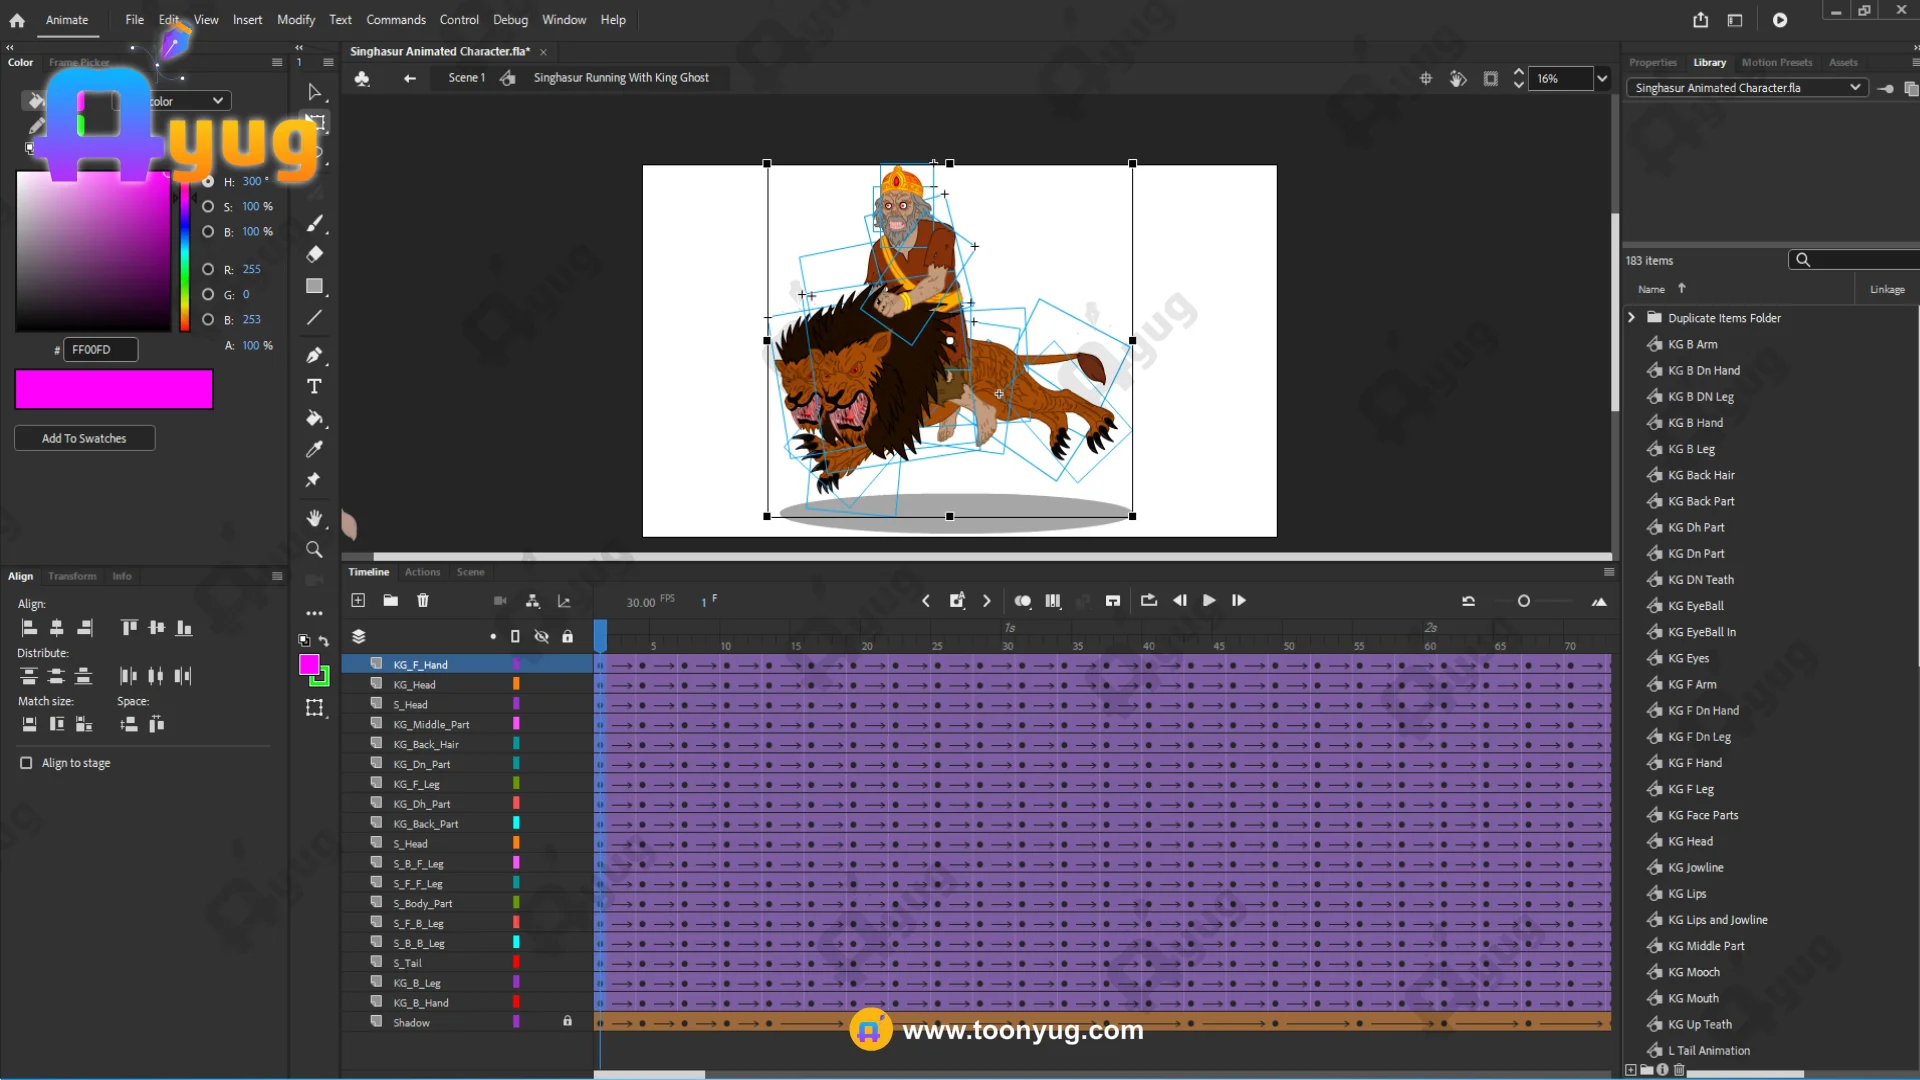The image size is (1920, 1080).
Task: Open the Modify menu
Action: [295, 20]
